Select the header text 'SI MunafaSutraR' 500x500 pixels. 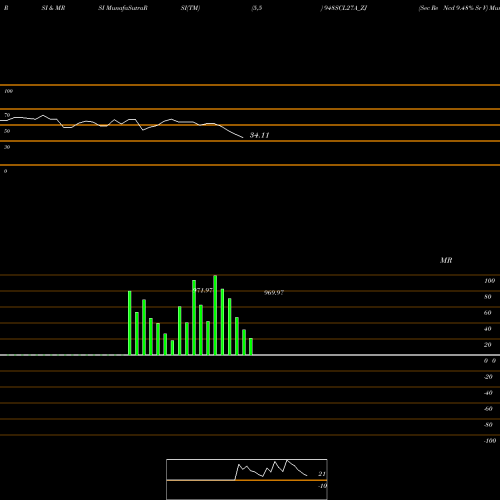pos(123,8)
